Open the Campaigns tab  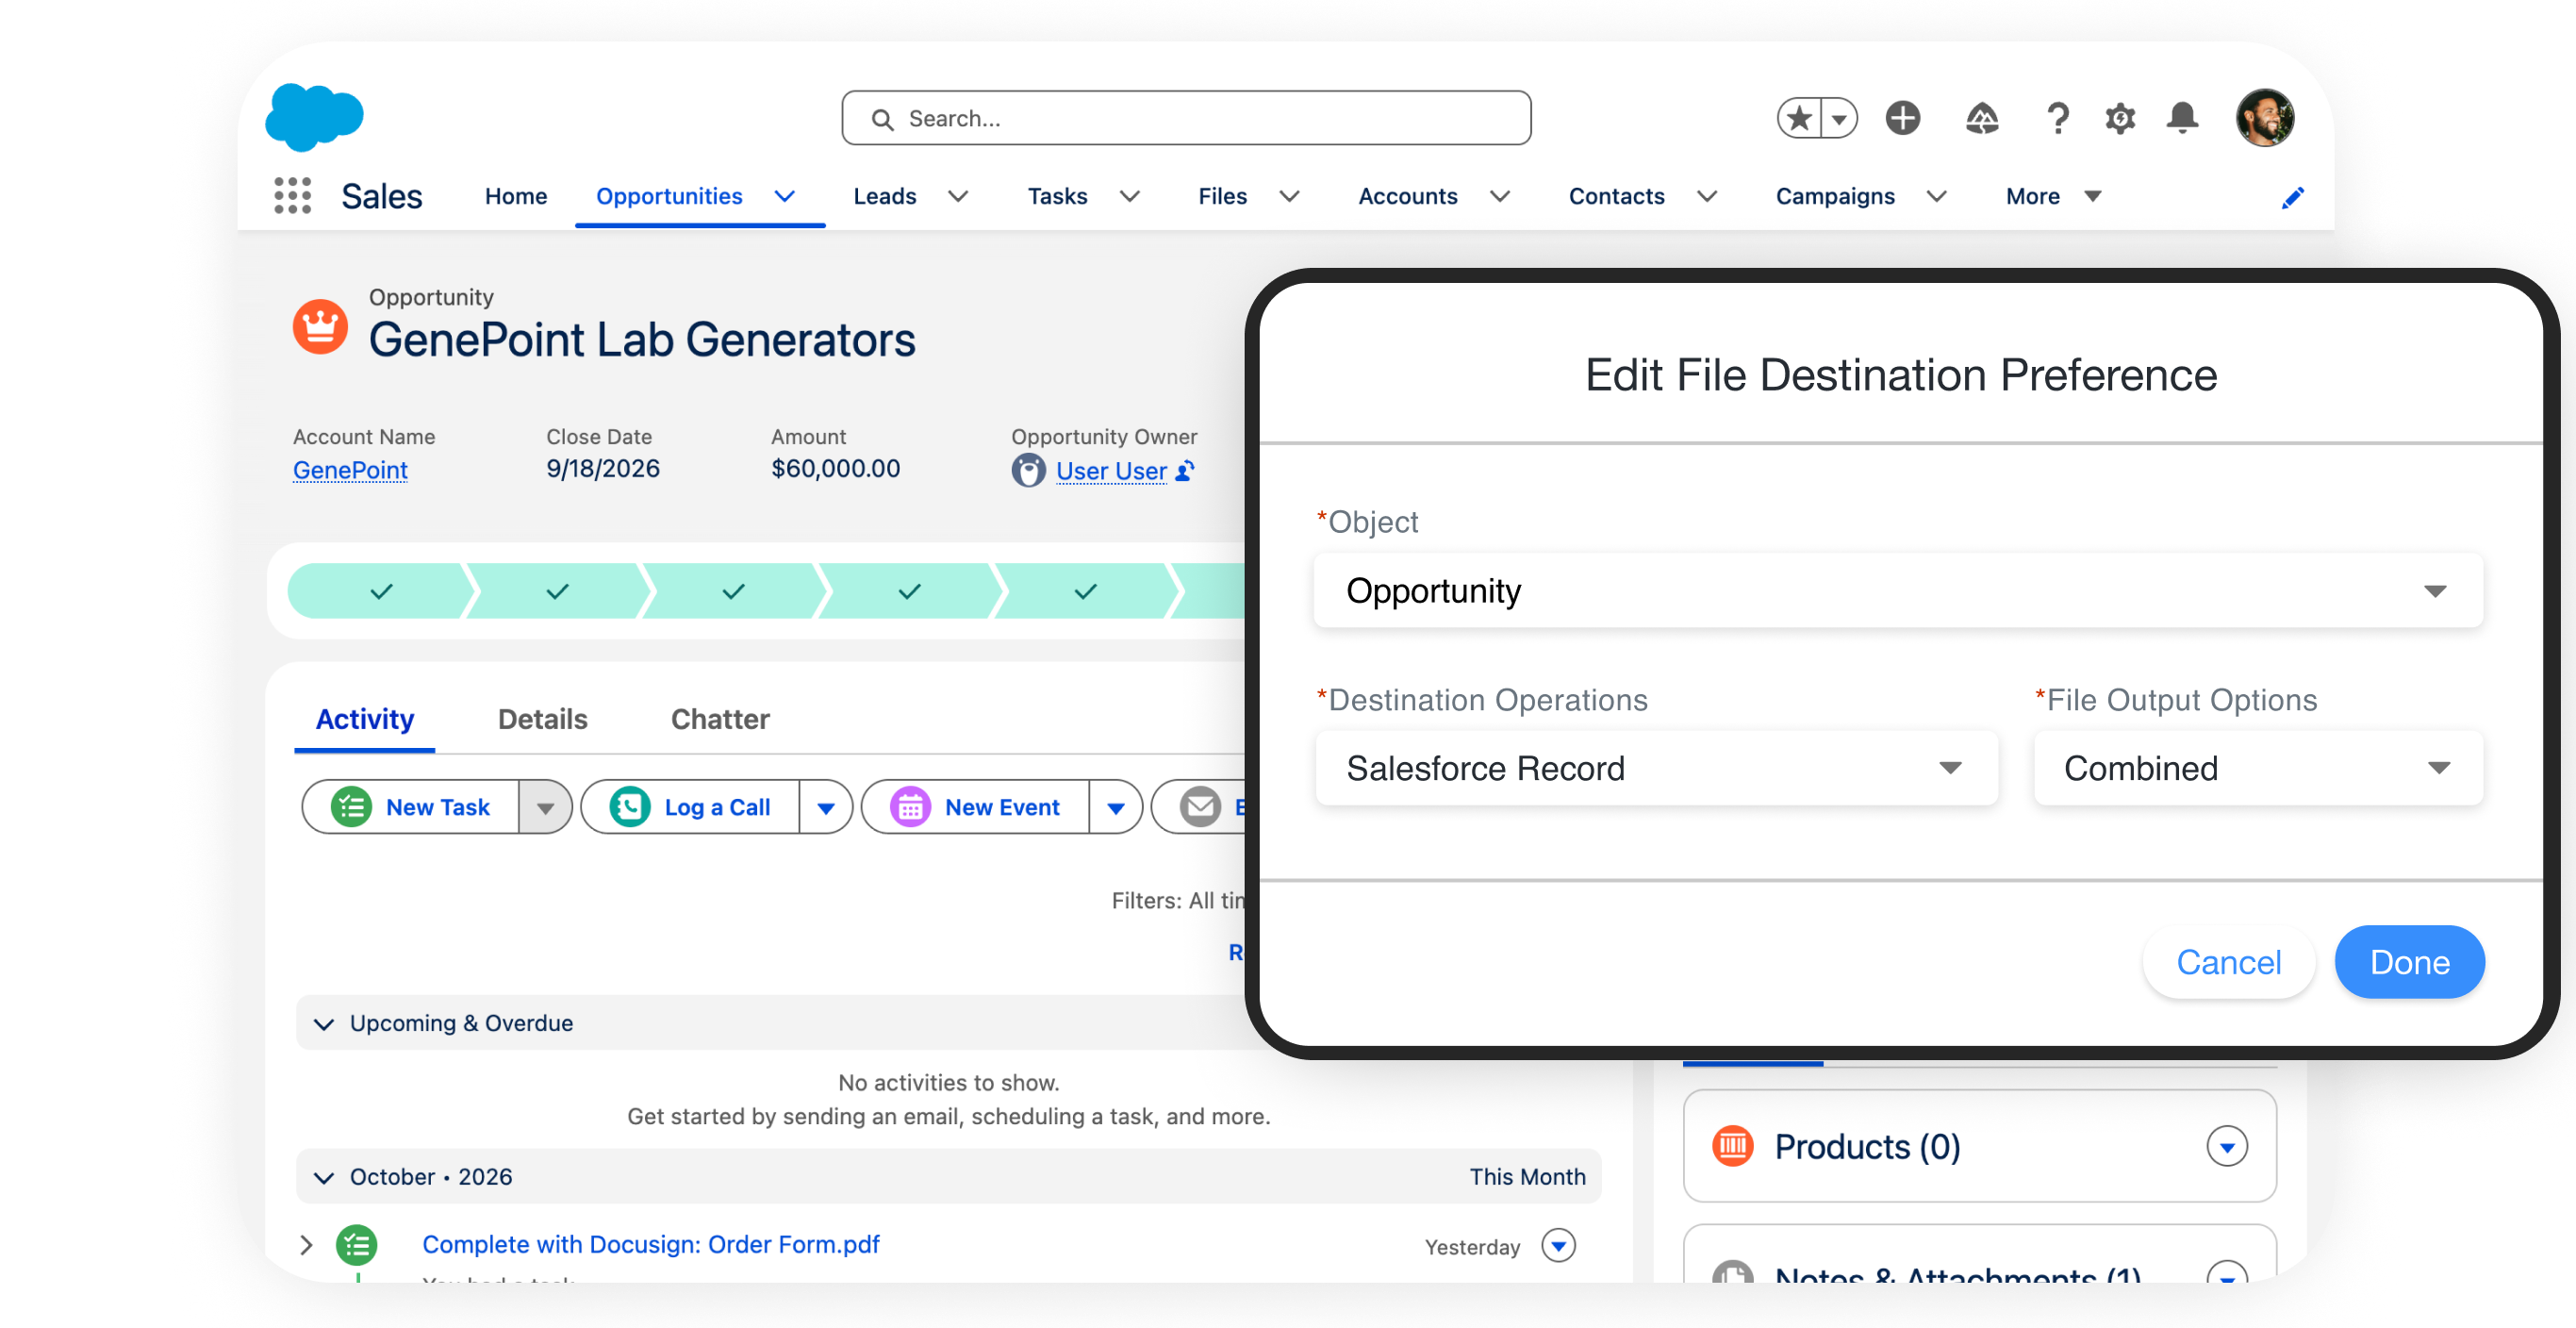[1834, 196]
